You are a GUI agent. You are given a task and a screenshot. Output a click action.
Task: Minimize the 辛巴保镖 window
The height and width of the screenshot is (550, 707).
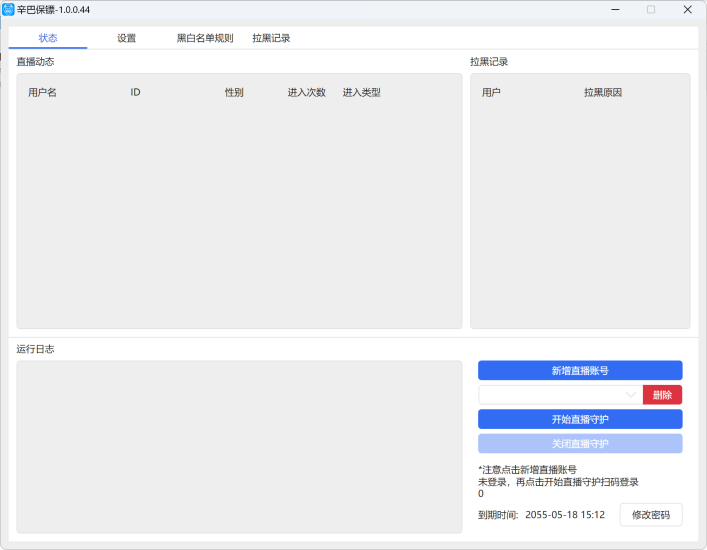click(x=615, y=9)
